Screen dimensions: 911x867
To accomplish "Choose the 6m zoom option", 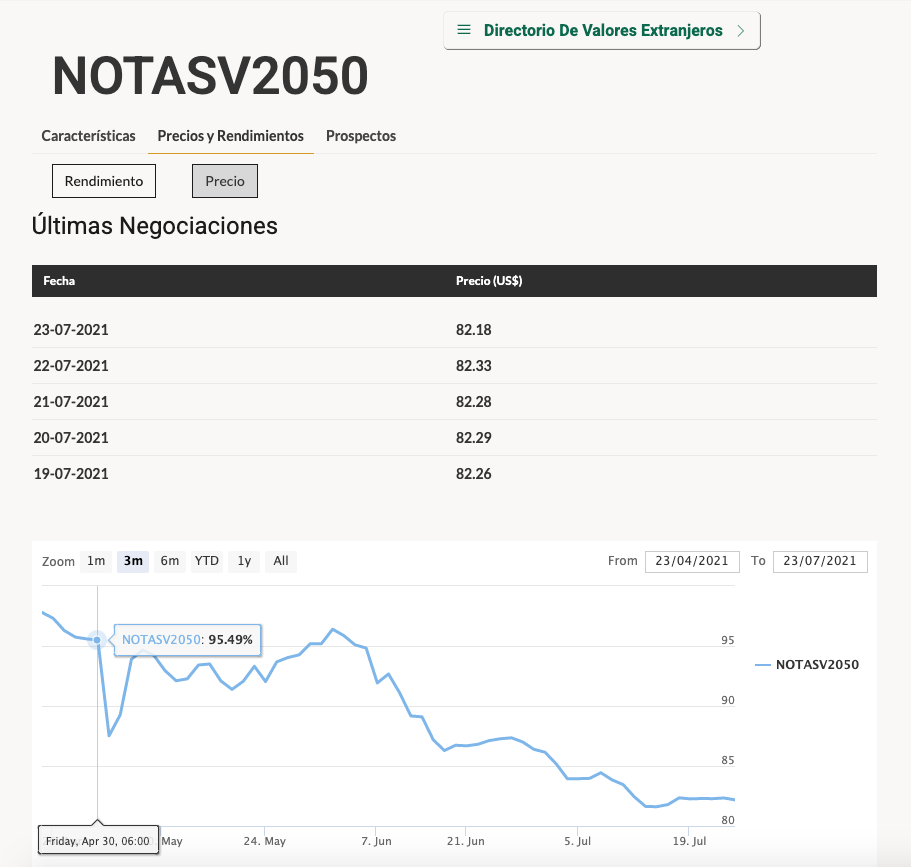I will tap(170, 561).
